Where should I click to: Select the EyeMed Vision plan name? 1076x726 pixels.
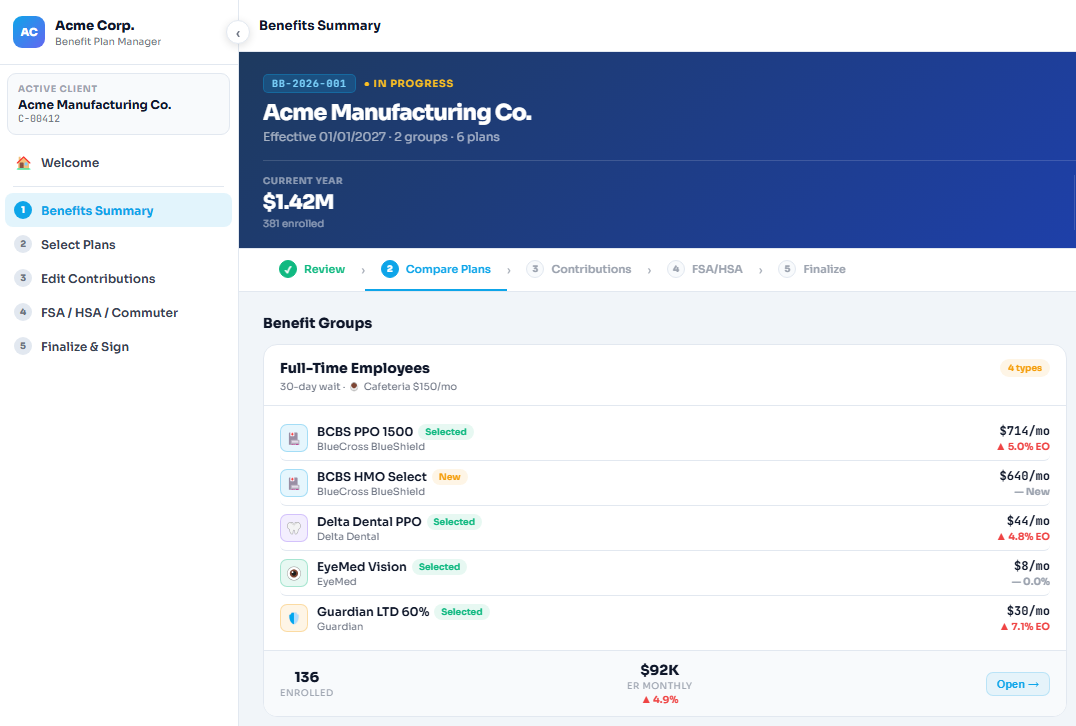[x=362, y=567]
